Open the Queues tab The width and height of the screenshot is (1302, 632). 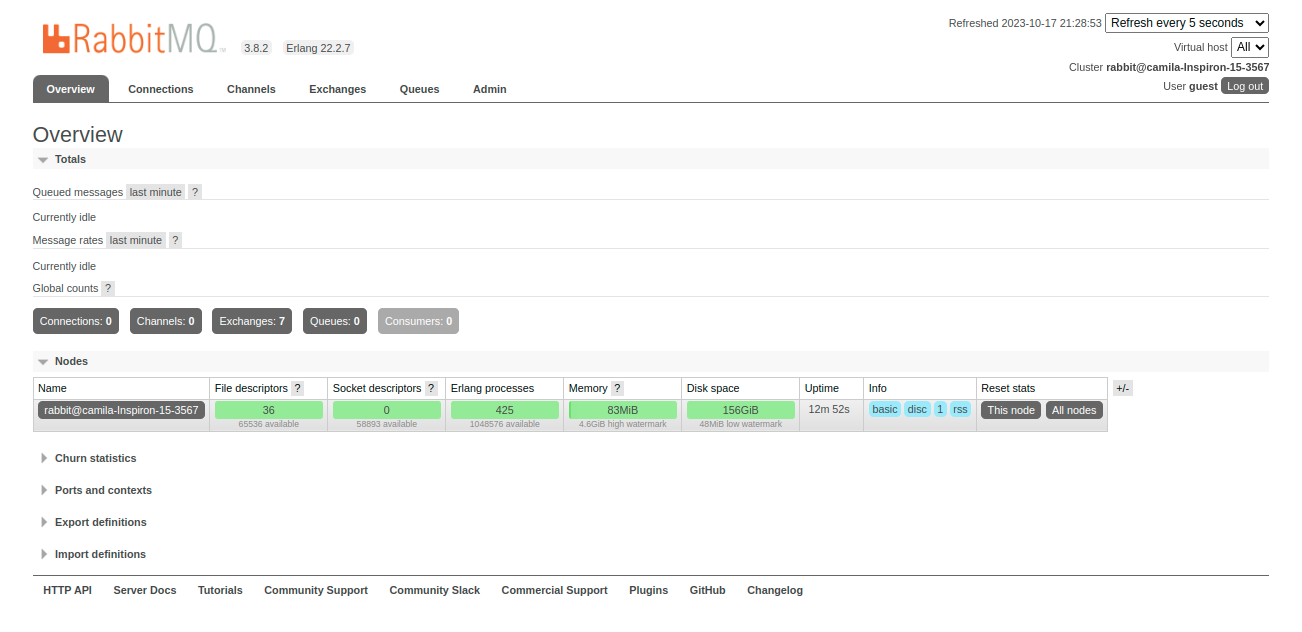click(420, 89)
